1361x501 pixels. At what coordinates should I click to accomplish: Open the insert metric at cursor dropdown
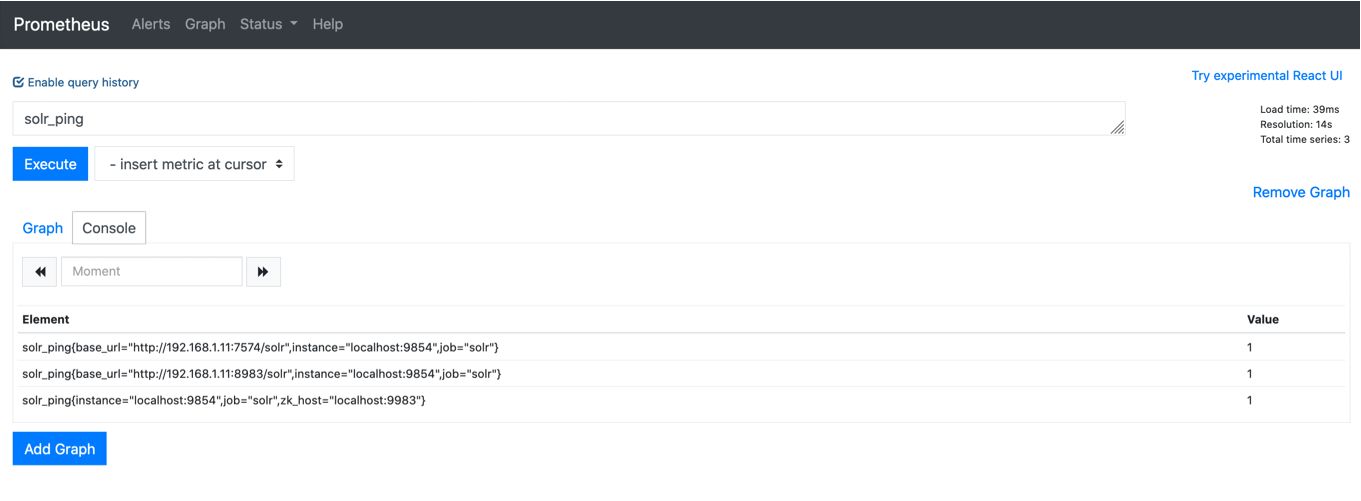tap(194, 165)
